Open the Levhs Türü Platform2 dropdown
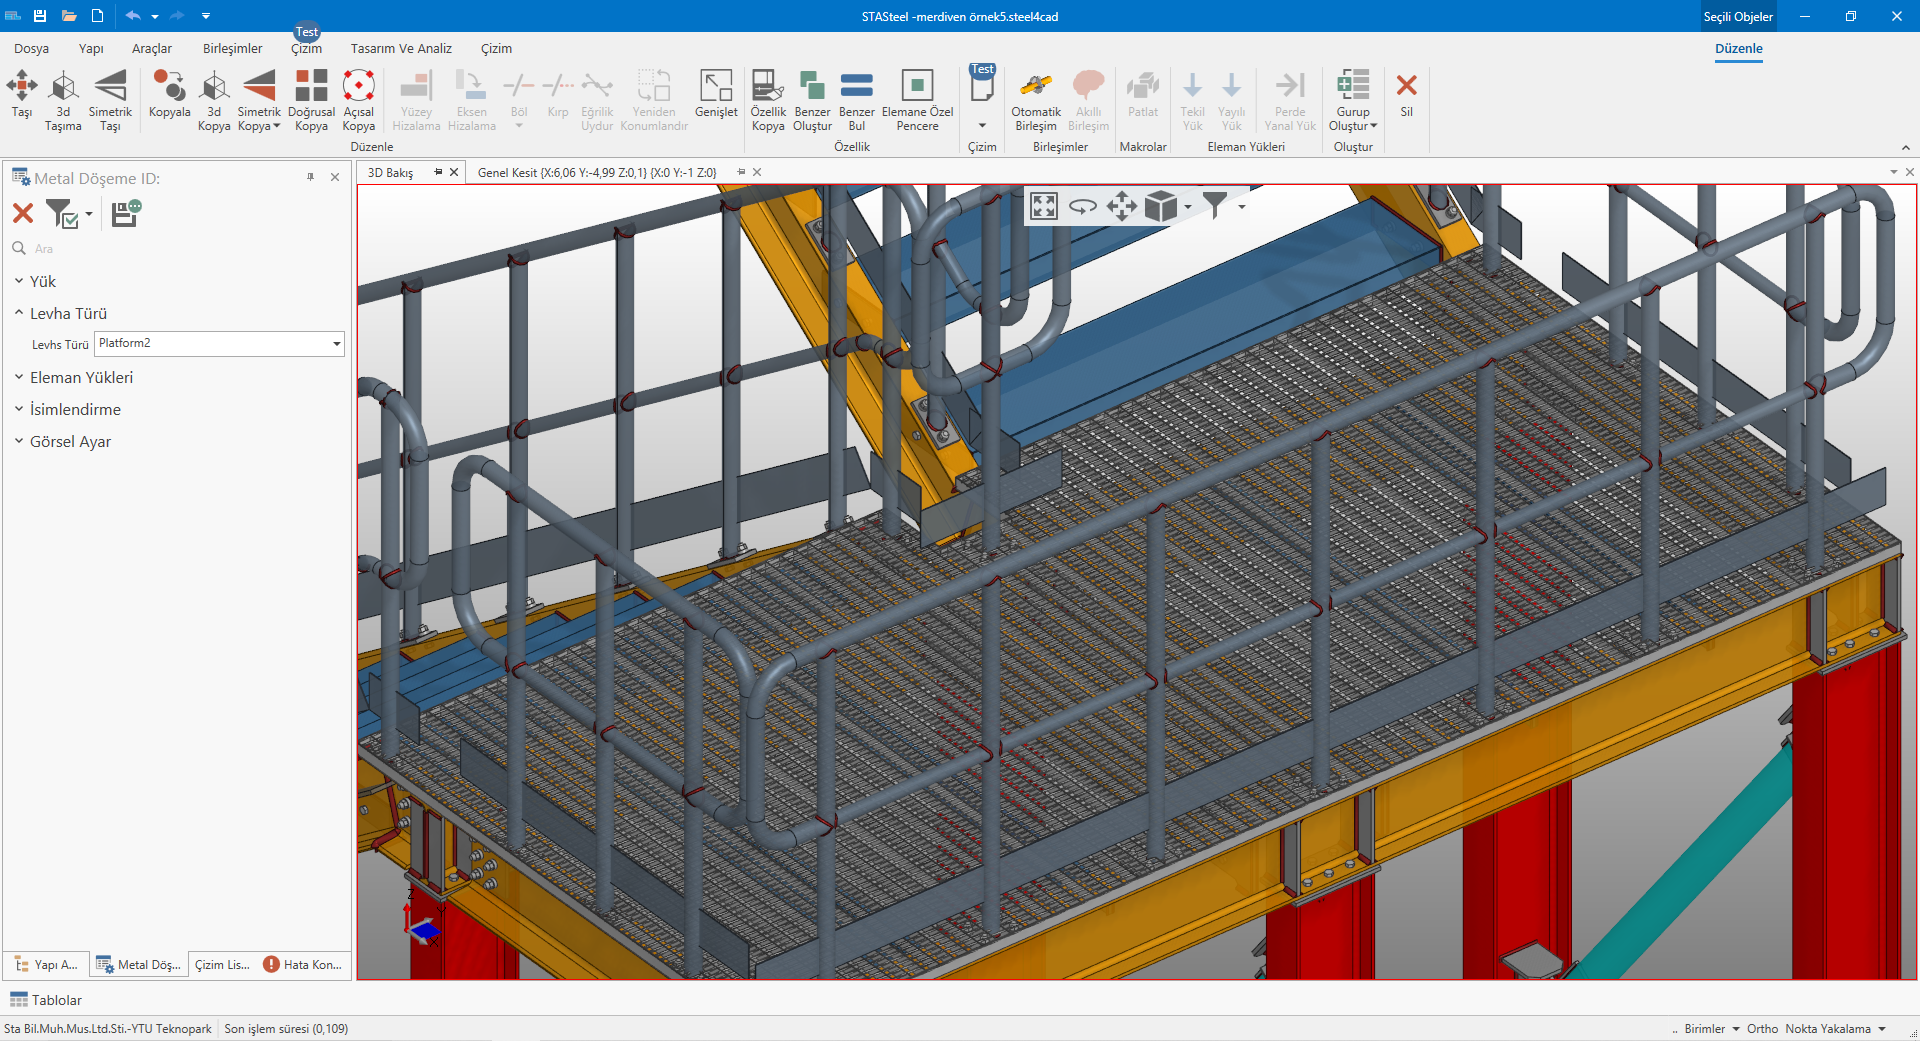Image resolution: width=1920 pixels, height=1041 pixels. [x=336, y=344]
